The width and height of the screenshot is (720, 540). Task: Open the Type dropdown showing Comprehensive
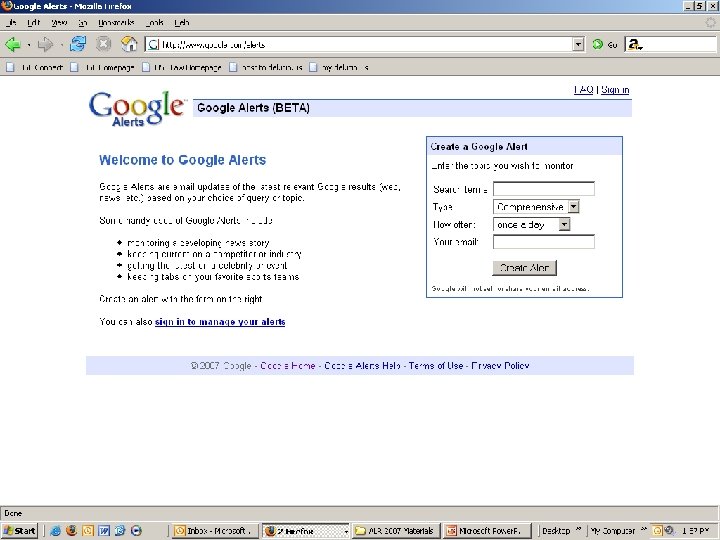click(574, 207)
